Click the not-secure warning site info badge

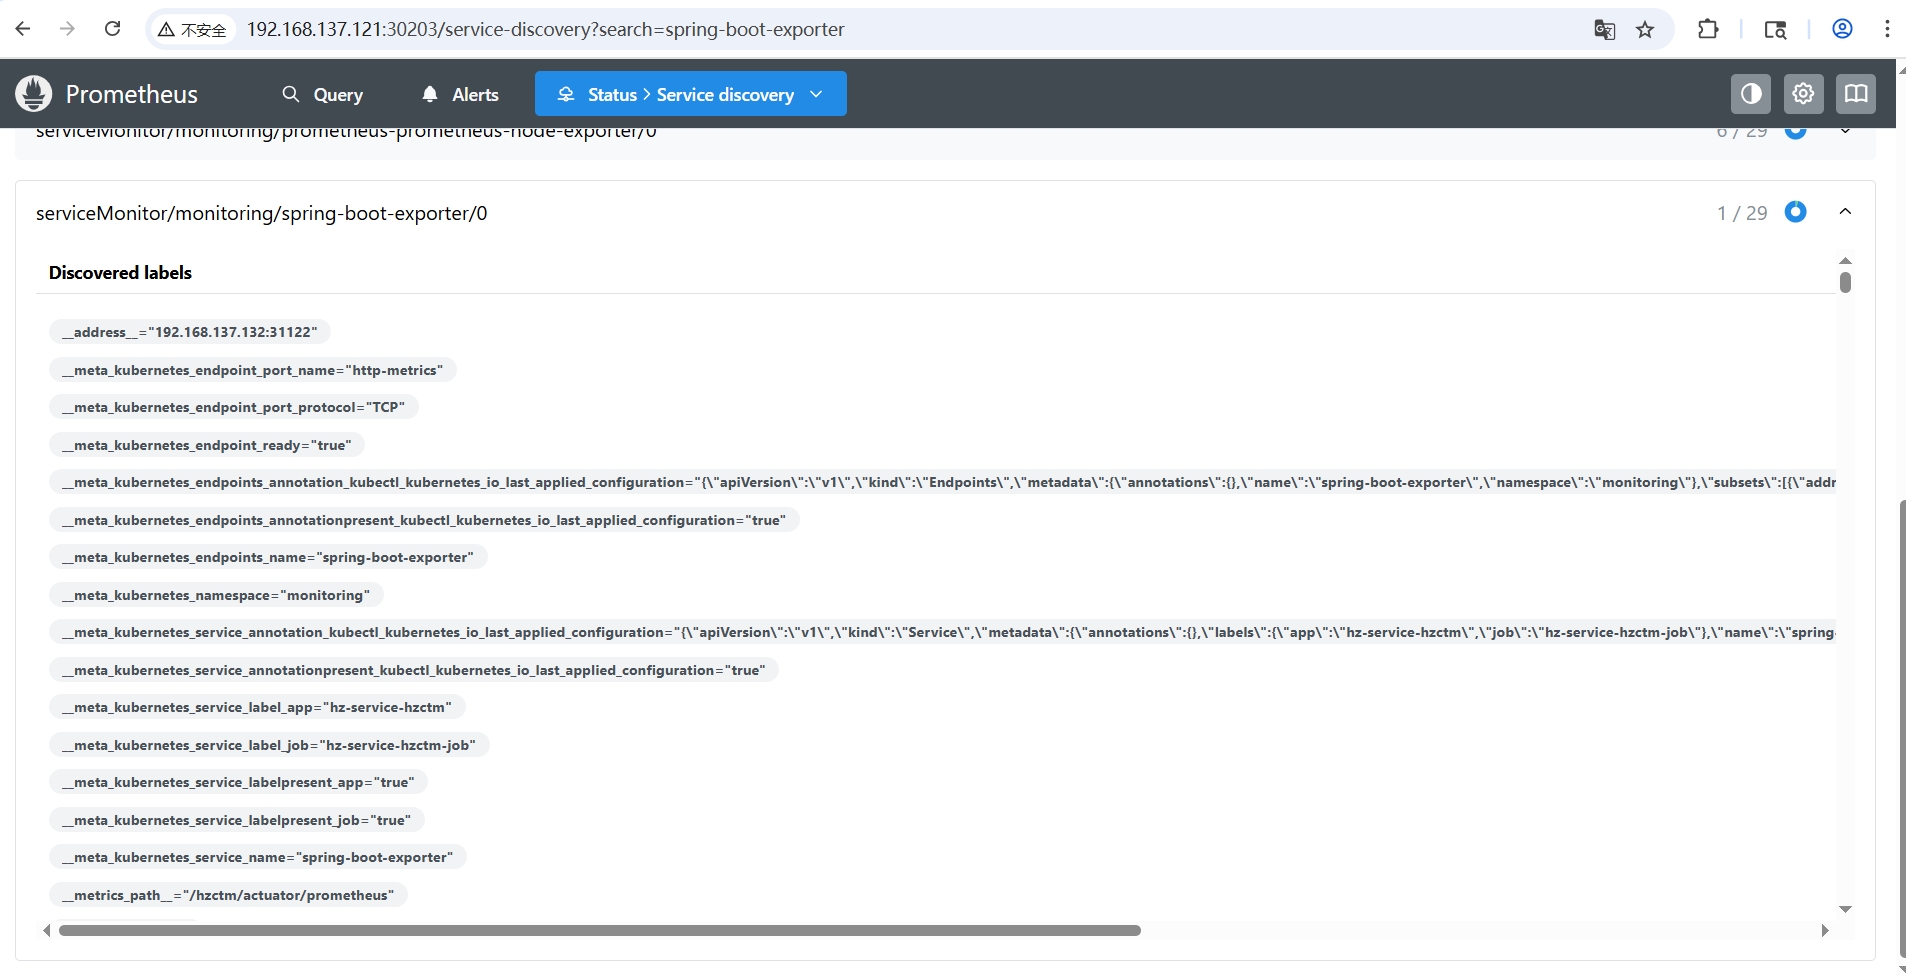click(x=193, y=30)
